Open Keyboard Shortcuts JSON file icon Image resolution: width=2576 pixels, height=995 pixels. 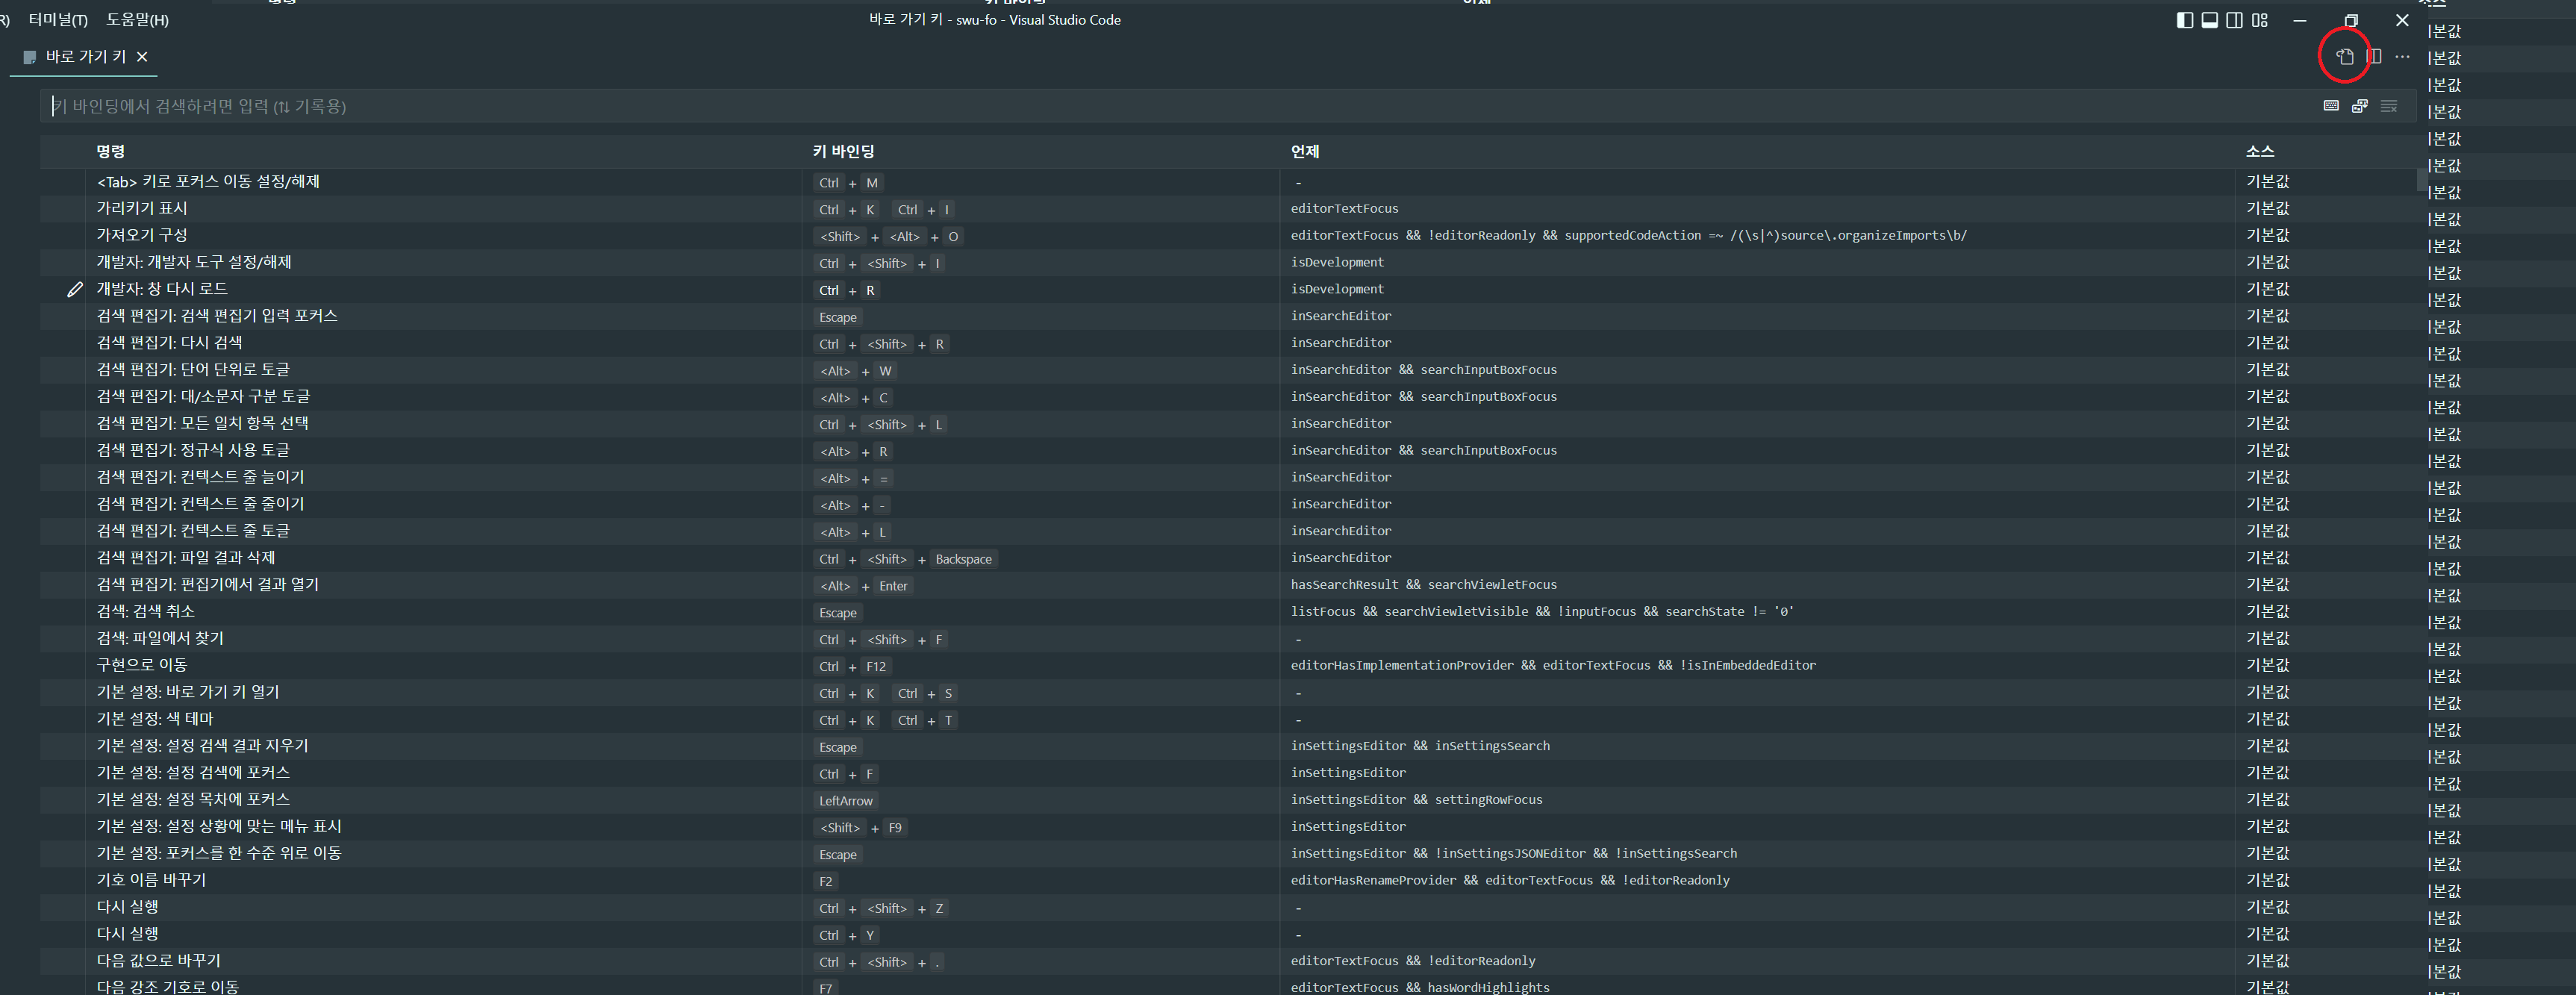[x=2344, y=57]
